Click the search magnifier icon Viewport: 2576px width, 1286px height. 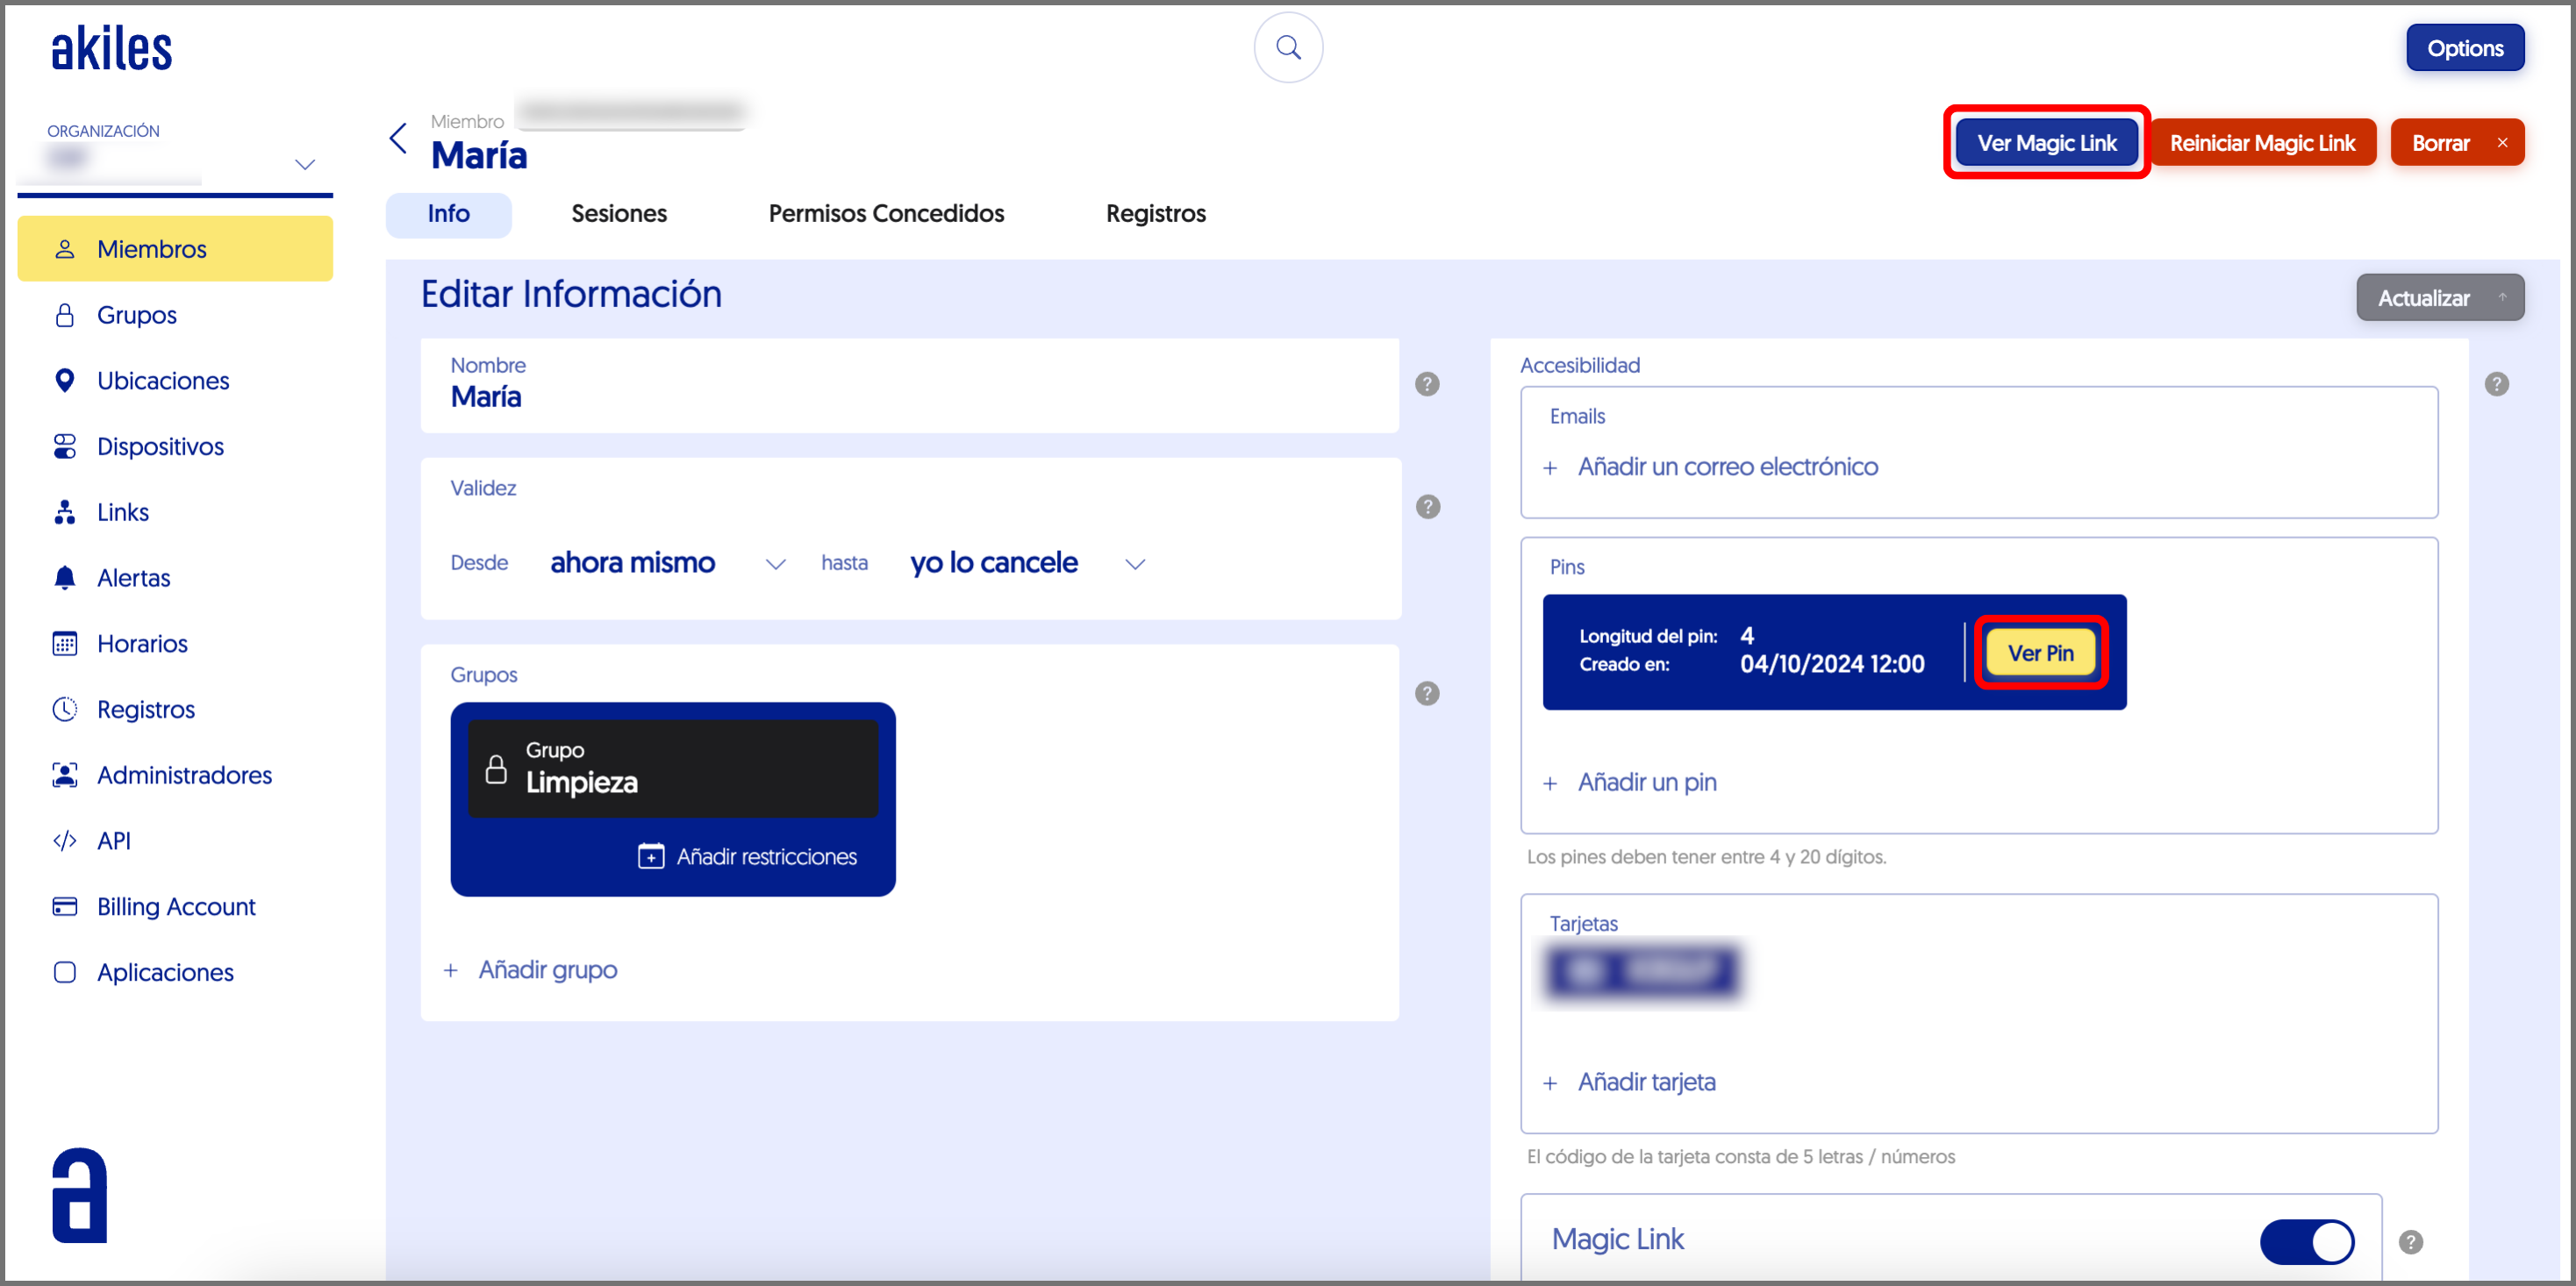1288,47
